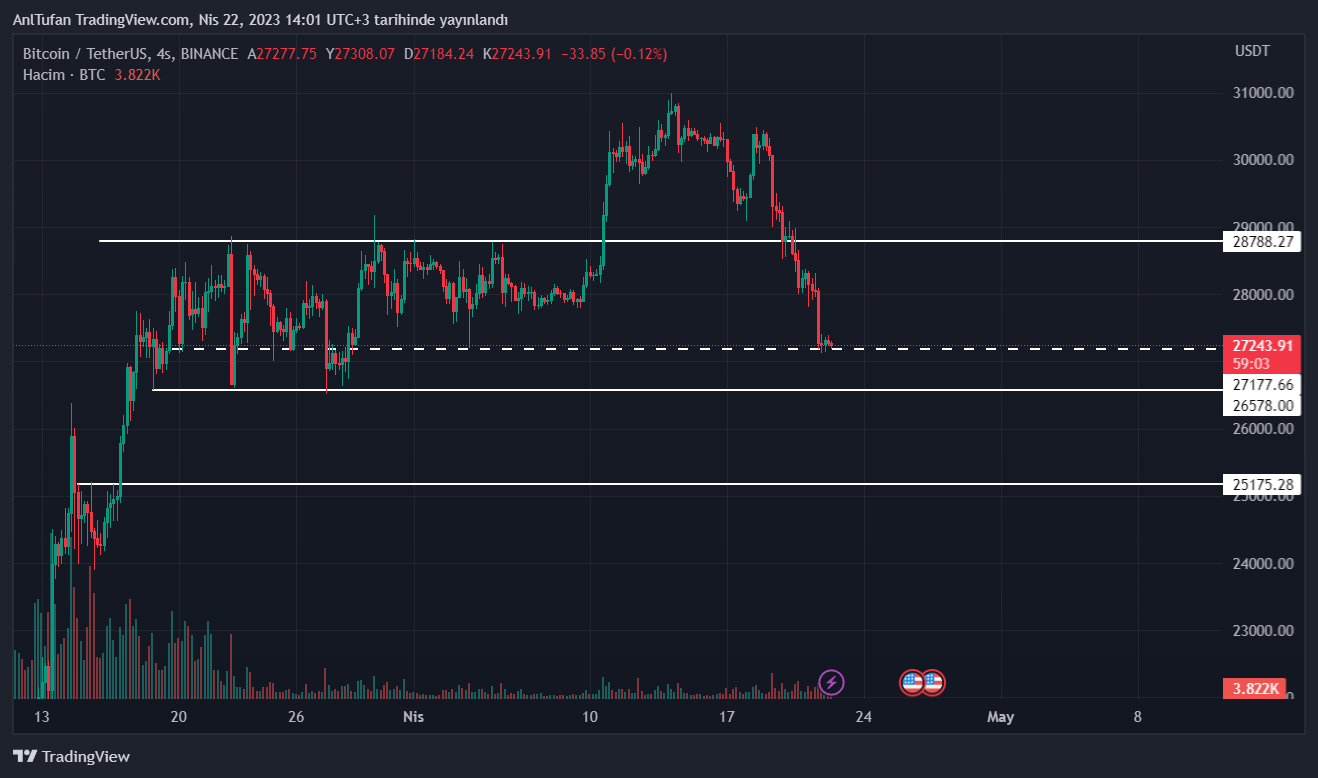Click the right US flag economic event icon
Viewport: 1318px width, 778px height.
pos(933,683)
